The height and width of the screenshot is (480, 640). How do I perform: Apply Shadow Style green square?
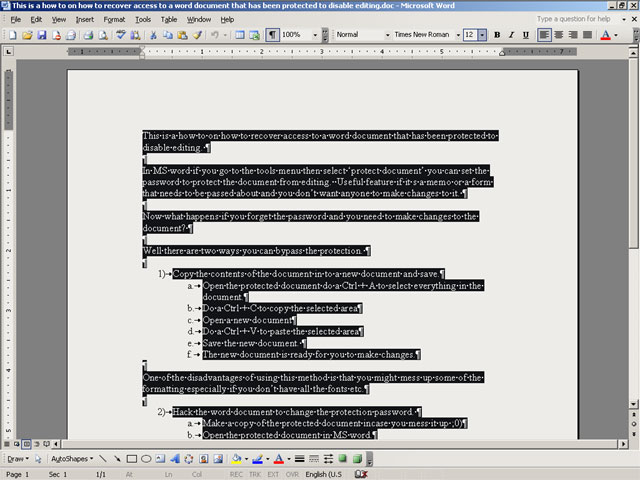click(x=342, y=459)
